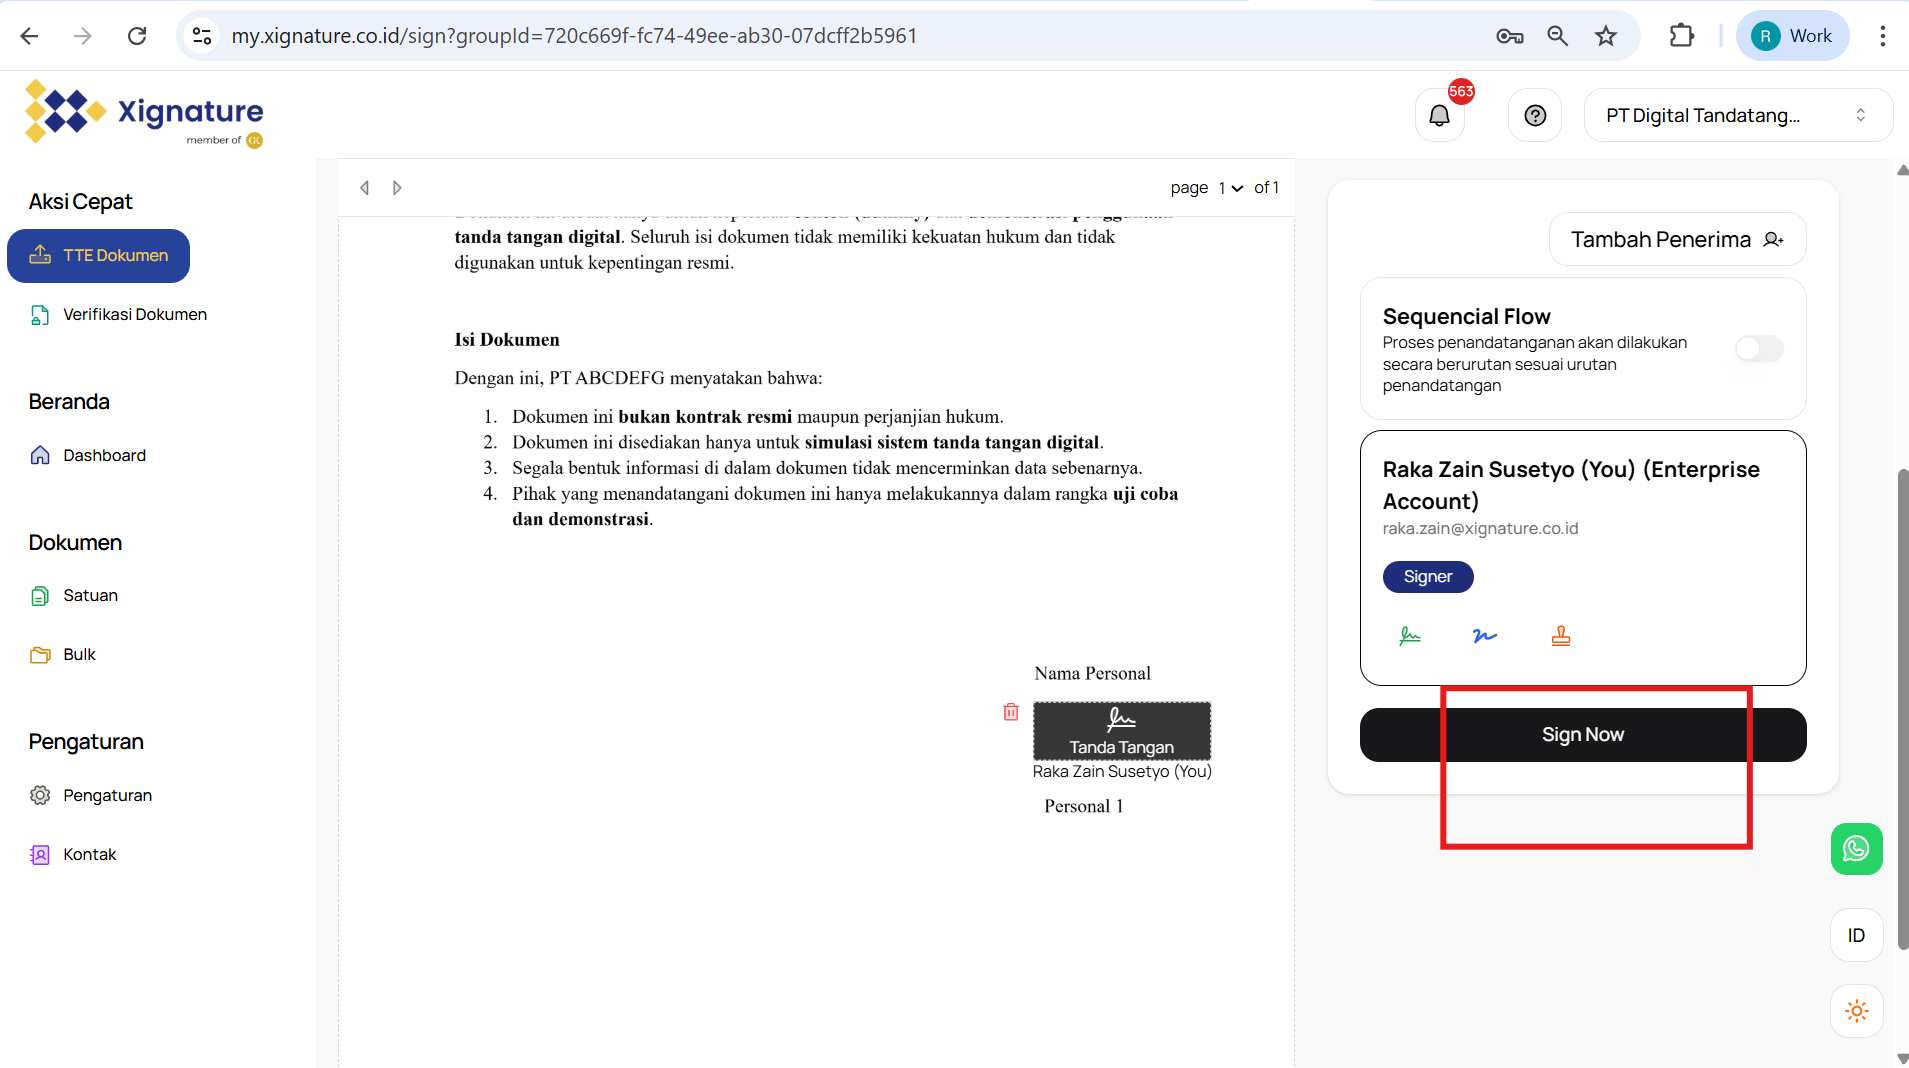Click Tambah Penerima to add recipient
Screen dimensions: 1909x1068
[x=1677, y=240]
